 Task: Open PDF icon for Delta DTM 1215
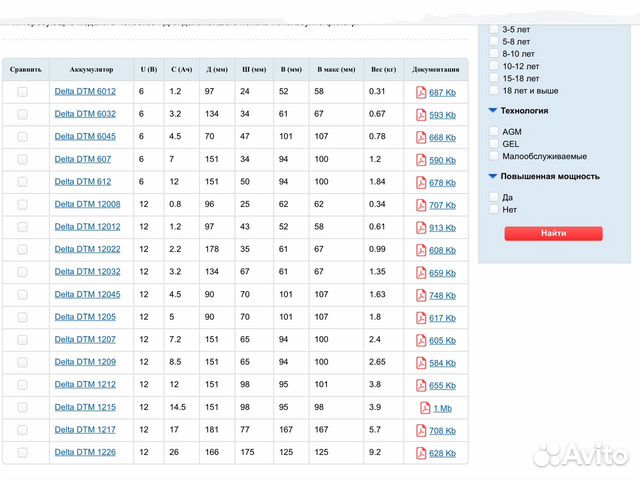click(425, 408)
